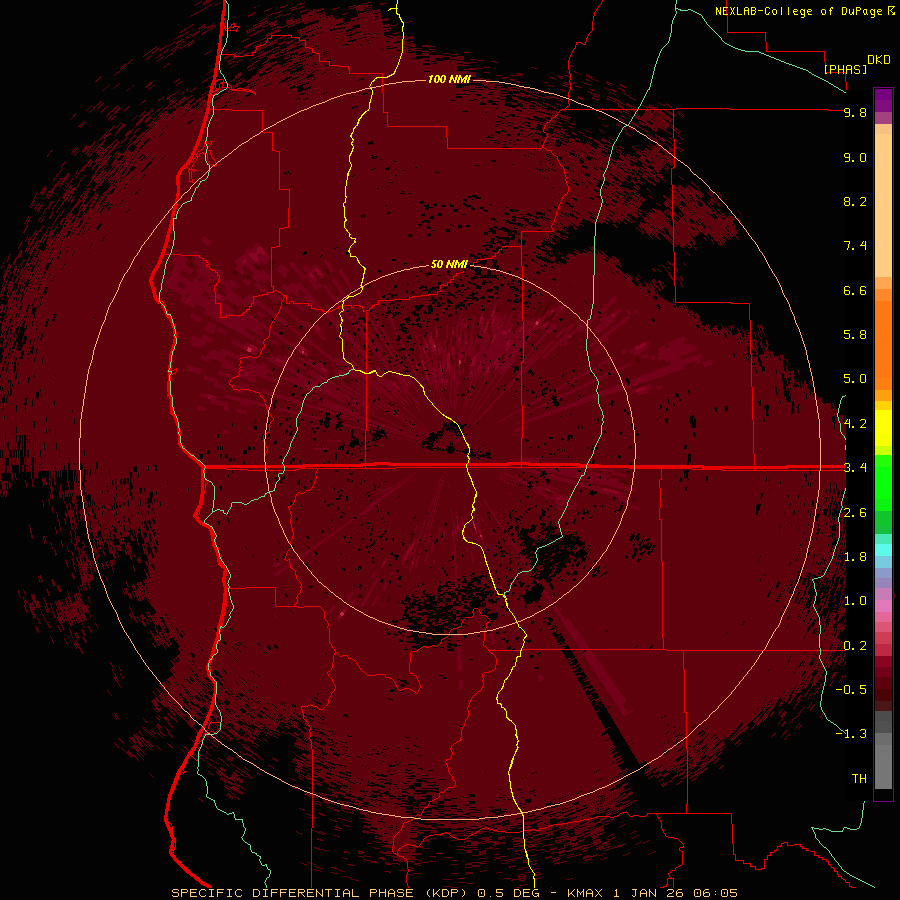This screenshot has height=900, width=900.
Task: Click the orange segment of the color bar
Action: click(x=883, y=345)
